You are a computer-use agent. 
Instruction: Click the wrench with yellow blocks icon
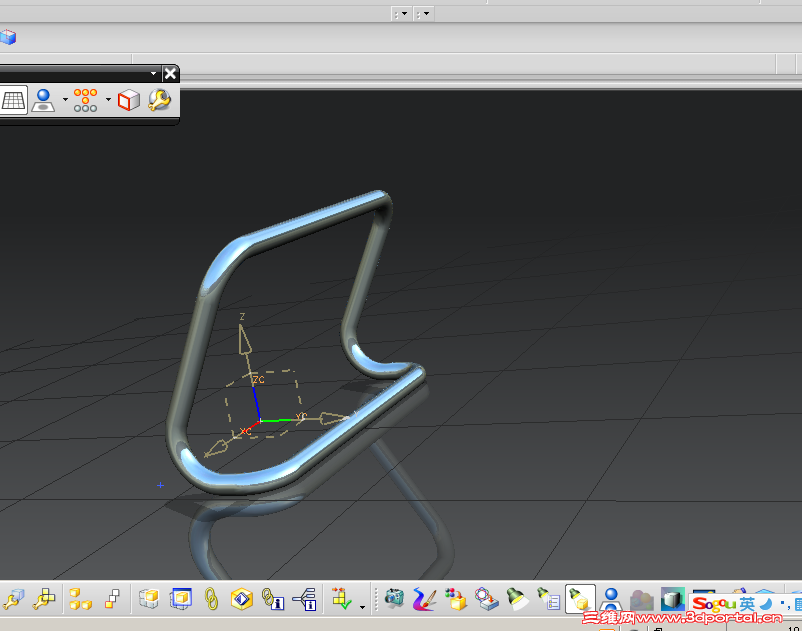tap(44, 599)
